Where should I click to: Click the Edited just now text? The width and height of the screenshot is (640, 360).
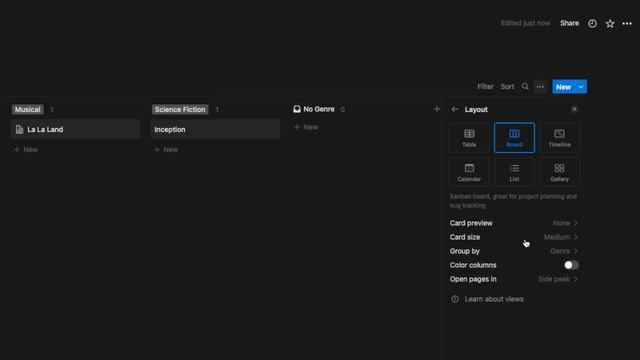tap(525, 23)
